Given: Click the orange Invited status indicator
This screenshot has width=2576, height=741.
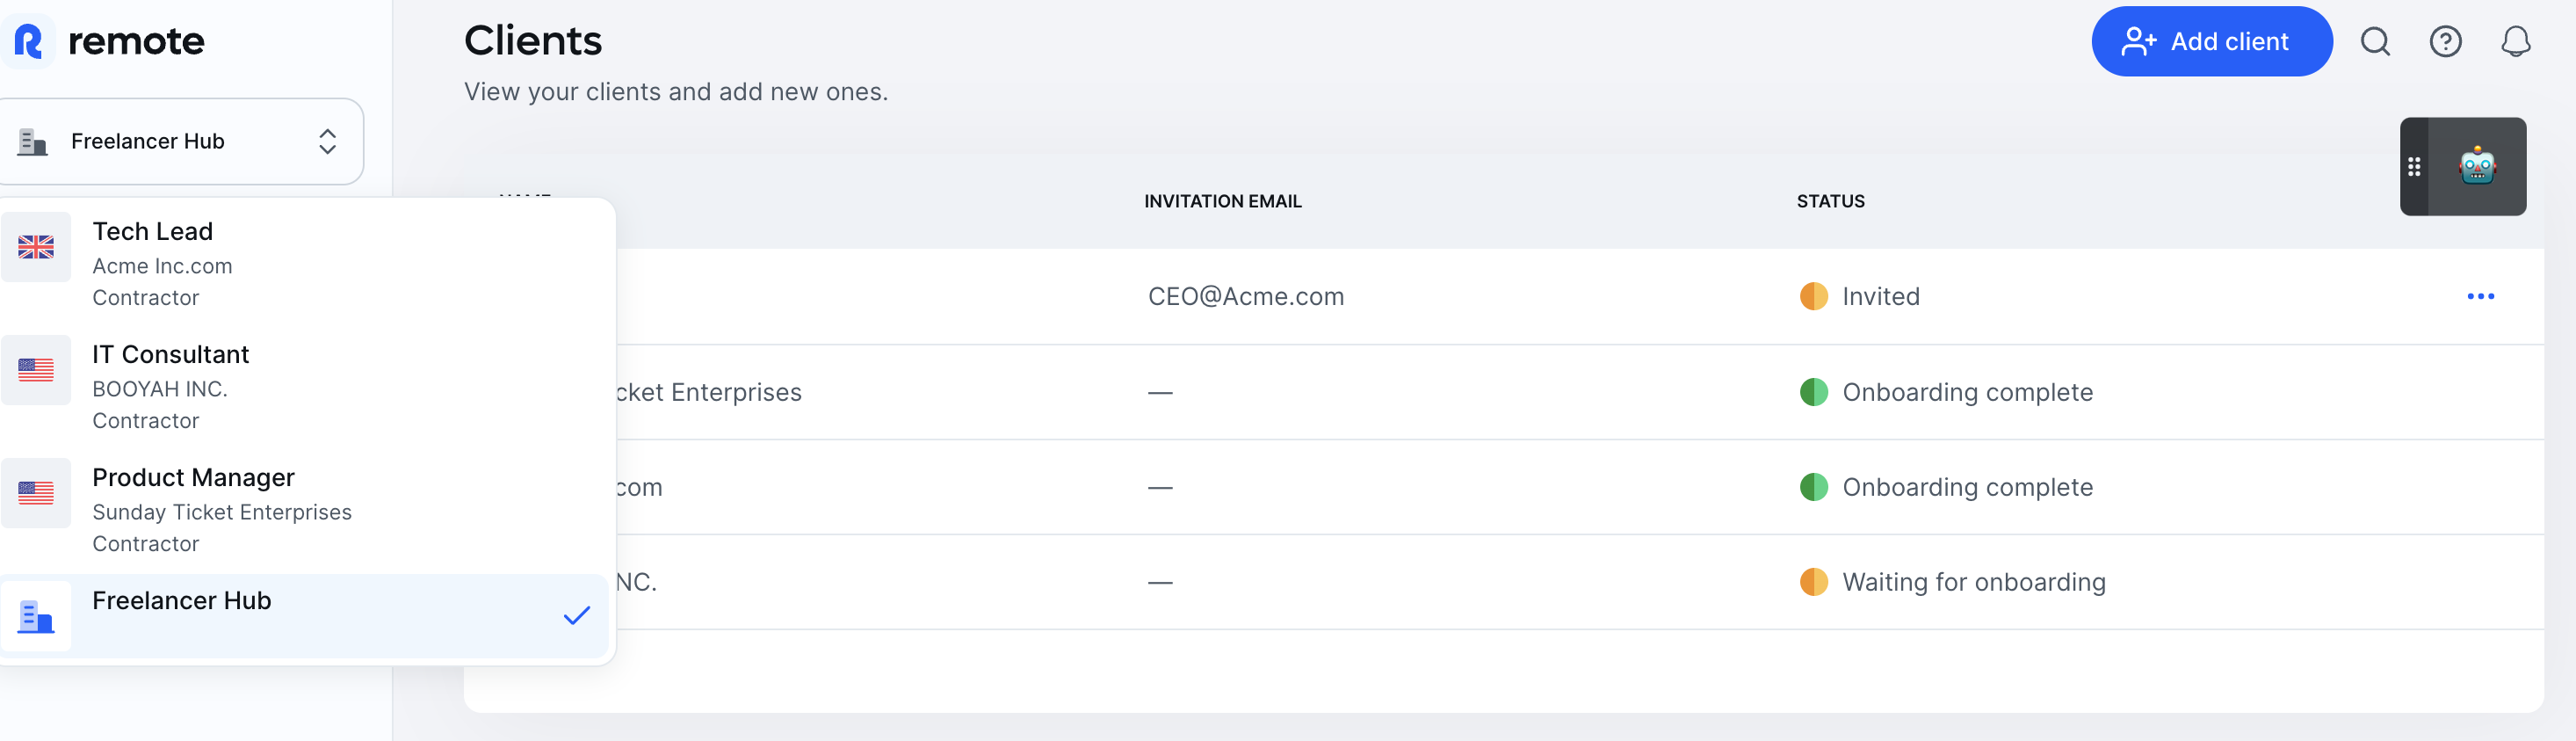Looking at the screenshot, I should pos(1813,296).
